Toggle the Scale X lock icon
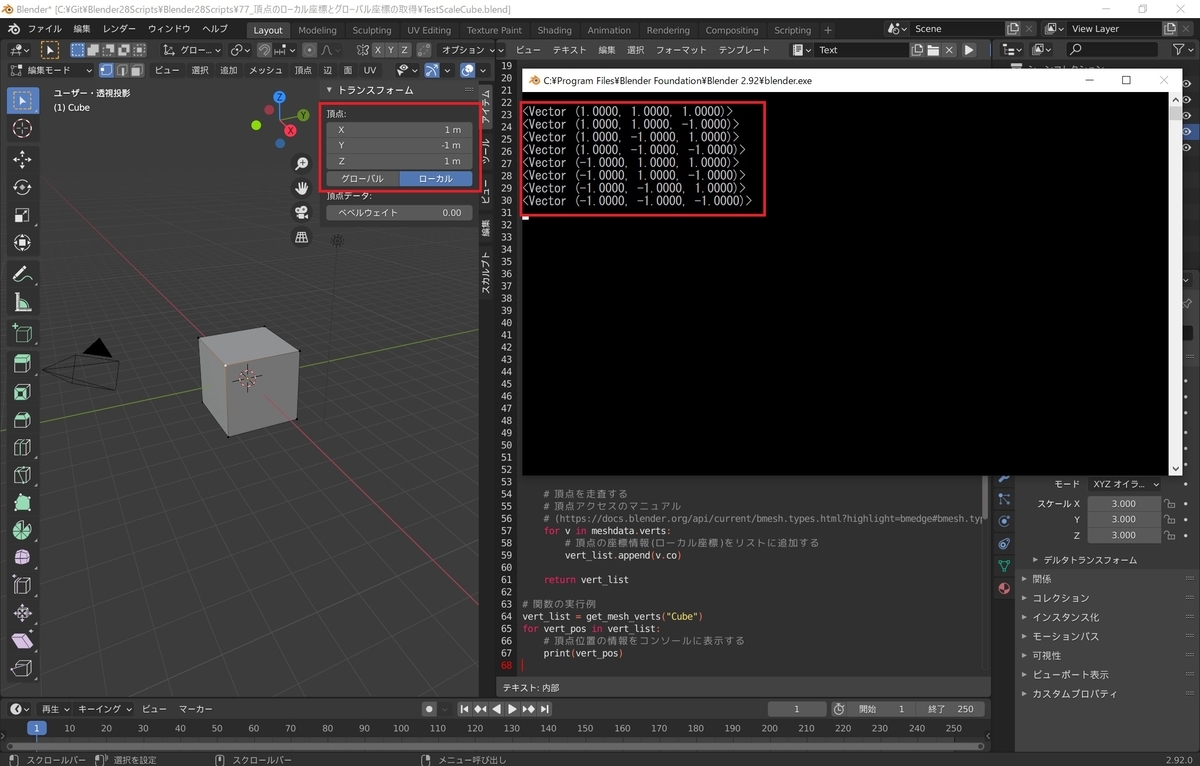The width and height of the screenshot is (1200, 766). 1169,504
